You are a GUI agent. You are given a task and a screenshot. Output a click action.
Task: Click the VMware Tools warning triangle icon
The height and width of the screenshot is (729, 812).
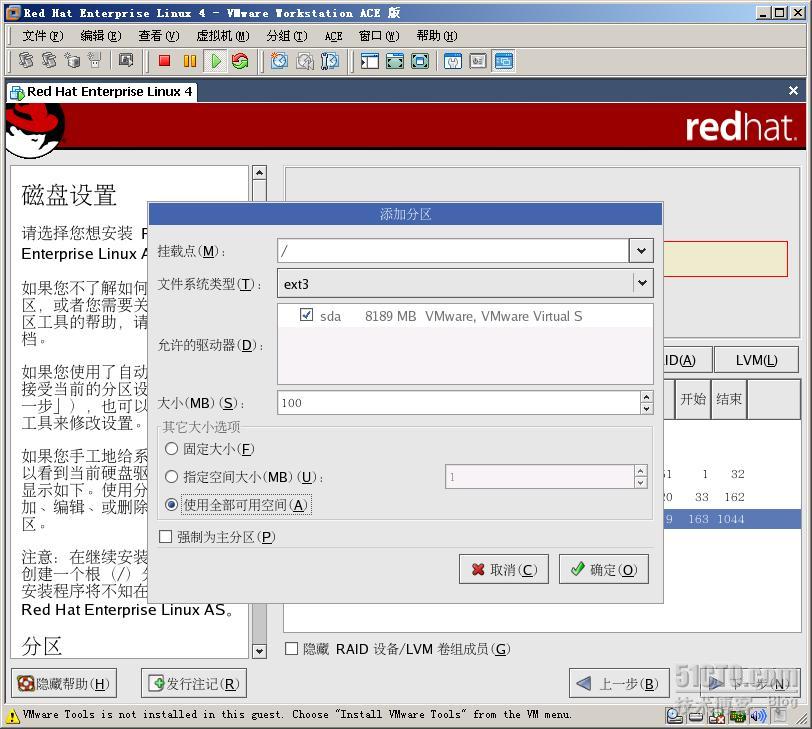pyautogui.click(x=12, y=717)
